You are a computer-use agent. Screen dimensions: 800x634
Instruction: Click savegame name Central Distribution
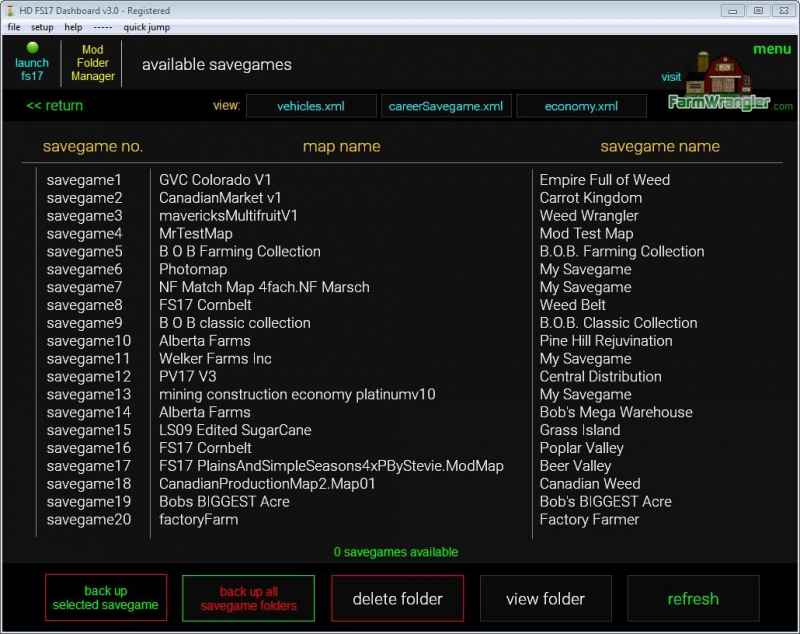[x=601, y=376]
